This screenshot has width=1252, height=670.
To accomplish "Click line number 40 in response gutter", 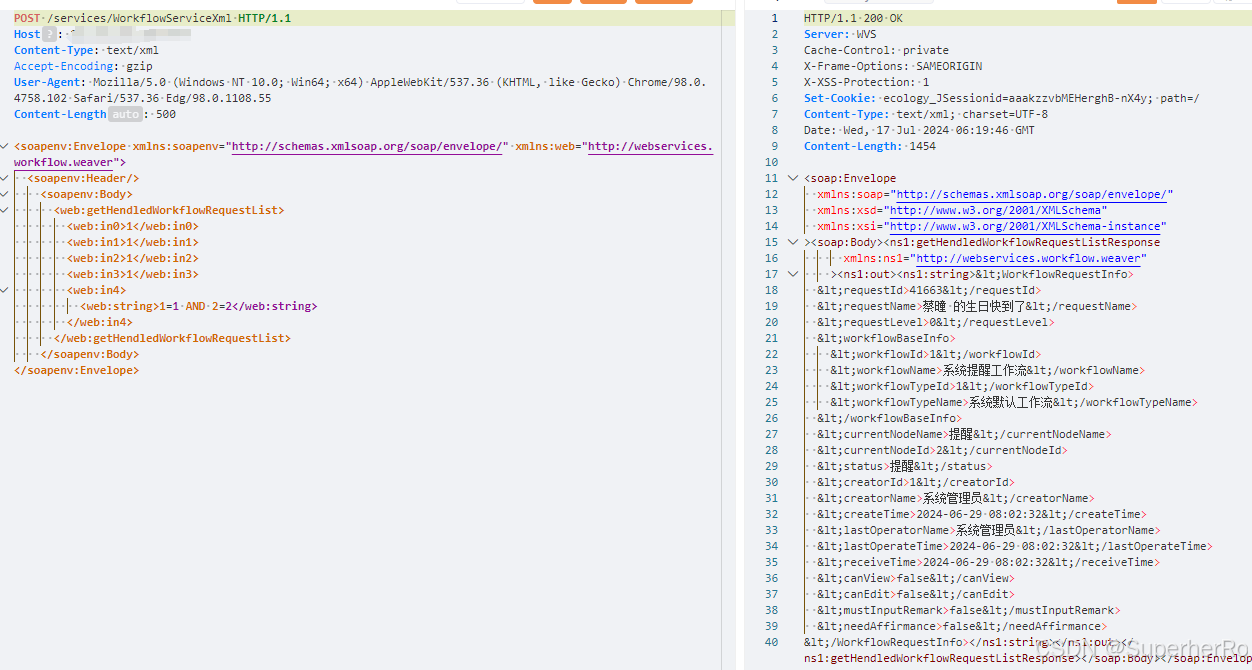I will click(x=771, y=642).
